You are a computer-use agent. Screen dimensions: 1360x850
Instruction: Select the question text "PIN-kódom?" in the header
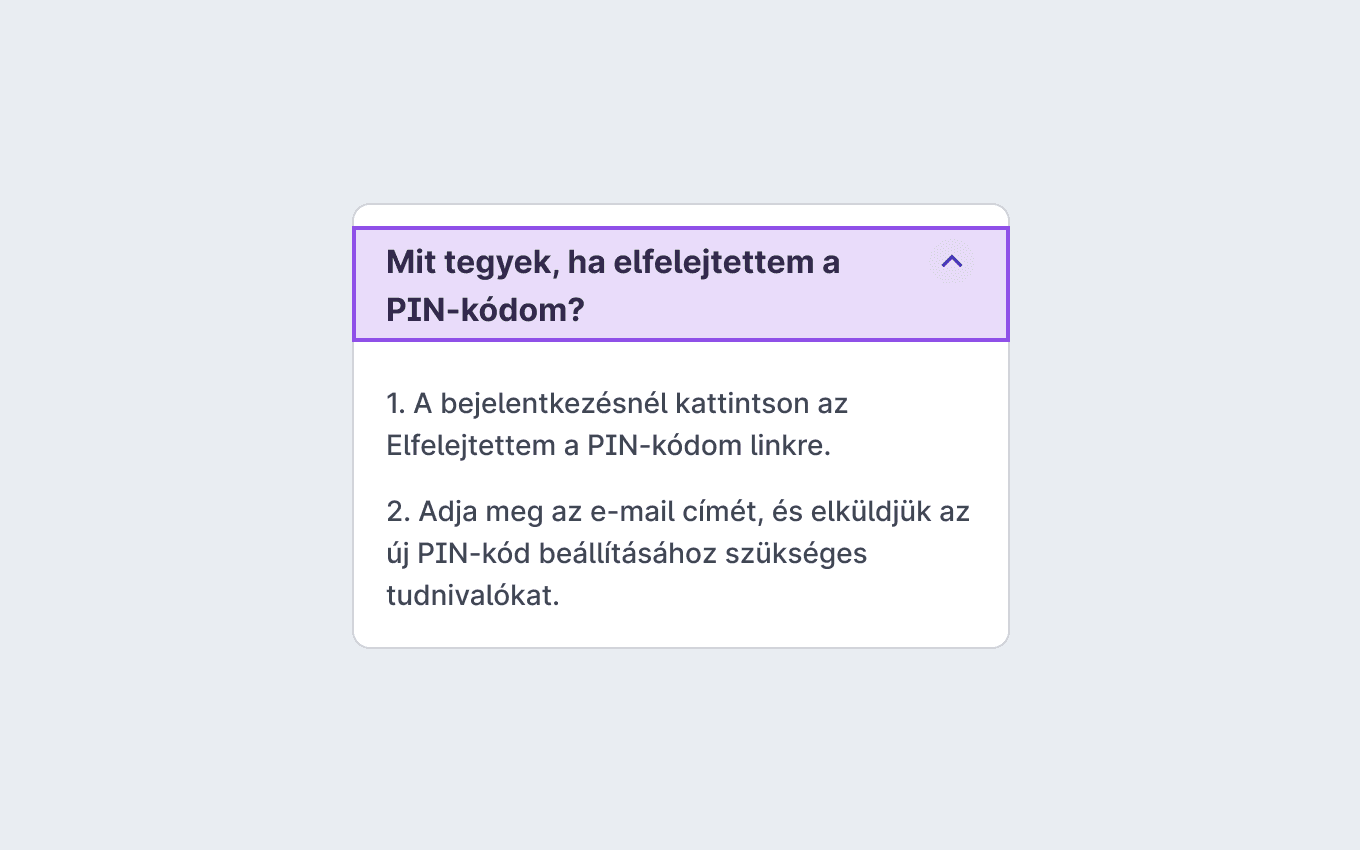point(485,310)
